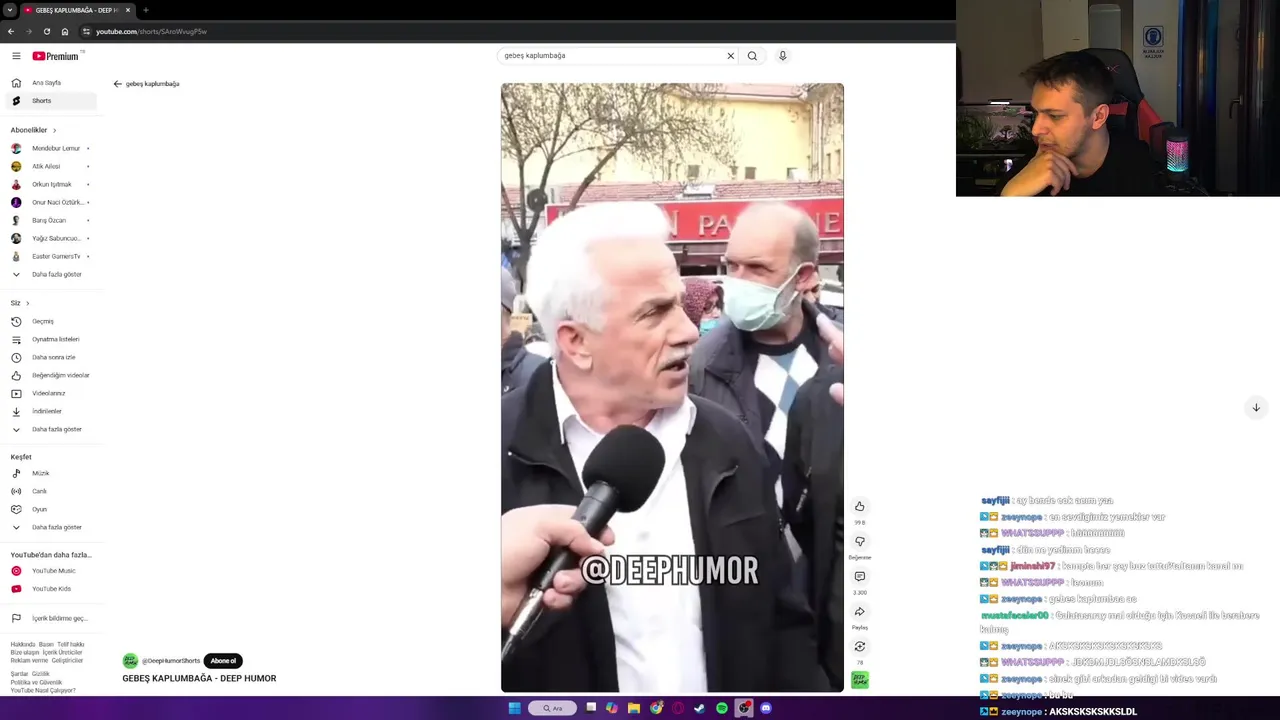Click the taskbar Ara search box

[x=553, y=708]
